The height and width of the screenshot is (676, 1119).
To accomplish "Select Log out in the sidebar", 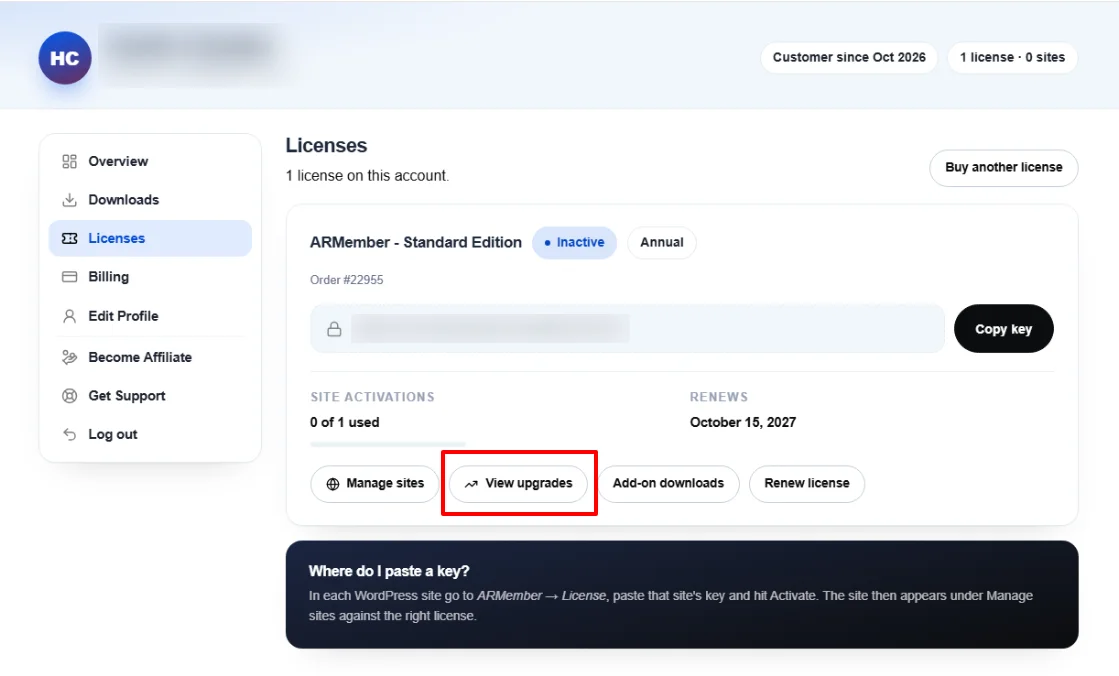I will point(150,434).
